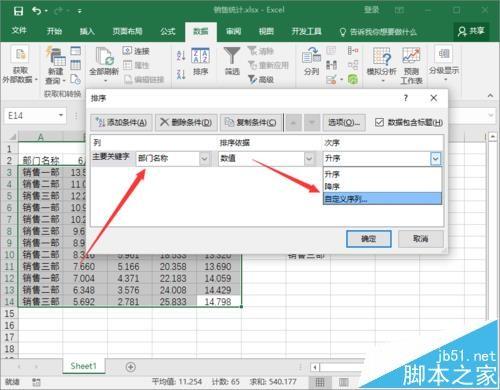500x390 pixels.
Task: Click Sort A to Z ascending icon
Action: (x=181, y=55)
